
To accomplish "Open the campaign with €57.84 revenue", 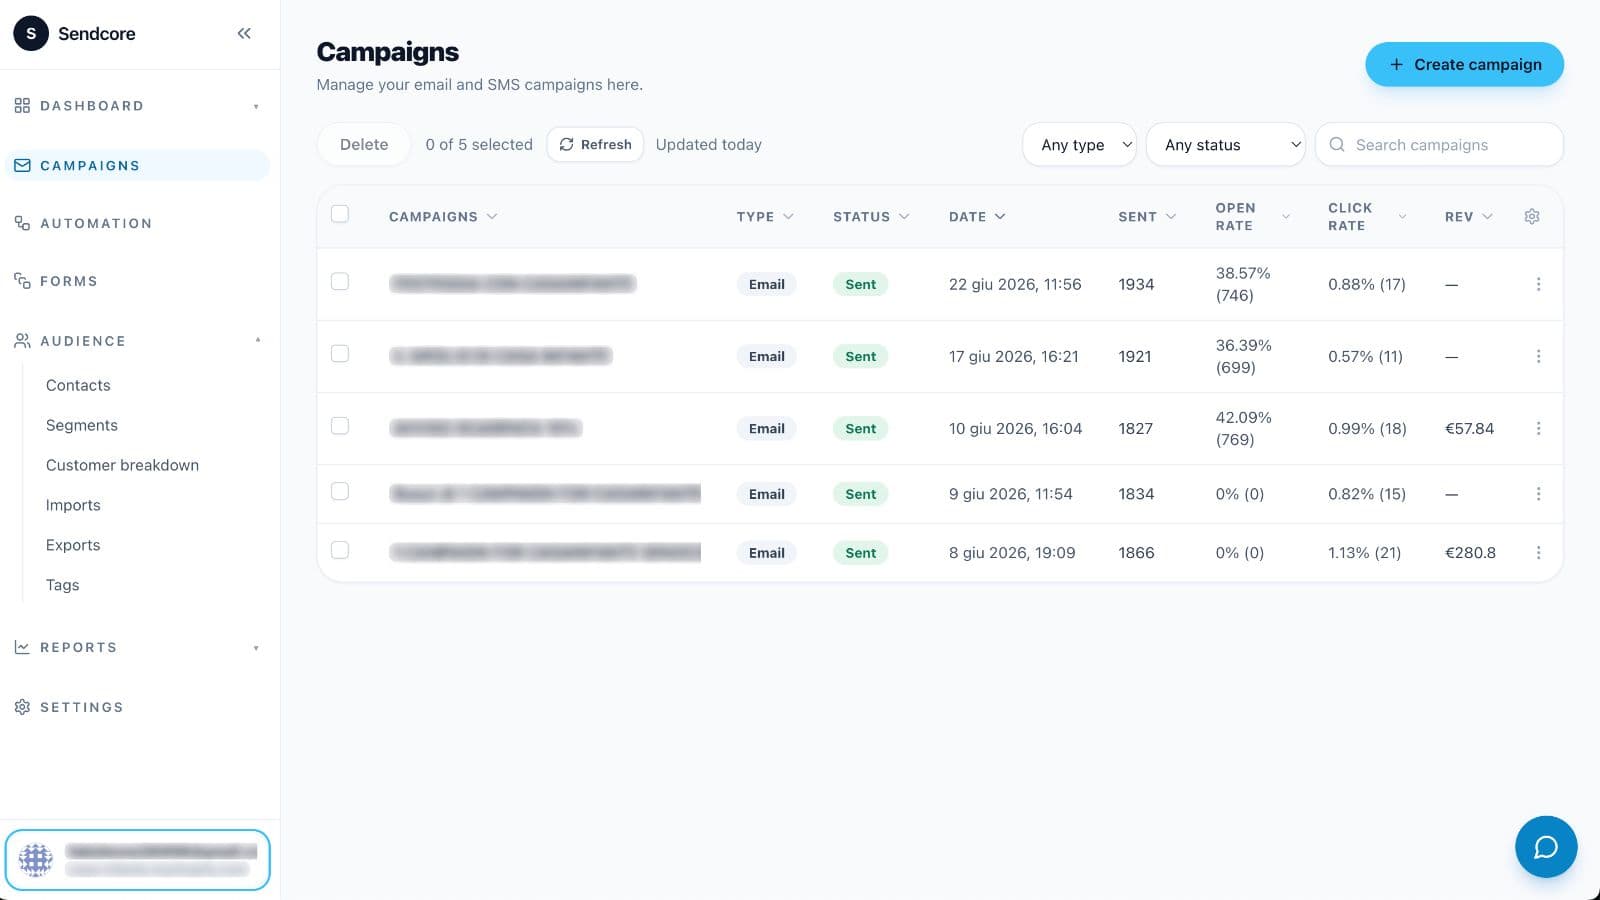I will coord(485,428).
